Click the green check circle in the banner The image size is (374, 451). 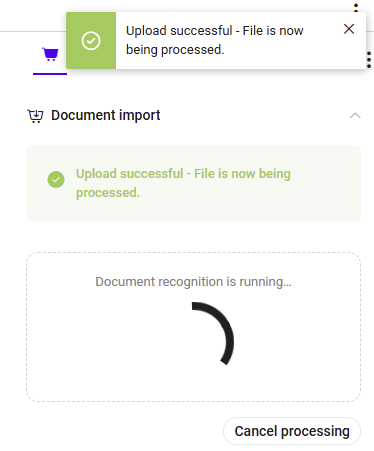[56, 180]
